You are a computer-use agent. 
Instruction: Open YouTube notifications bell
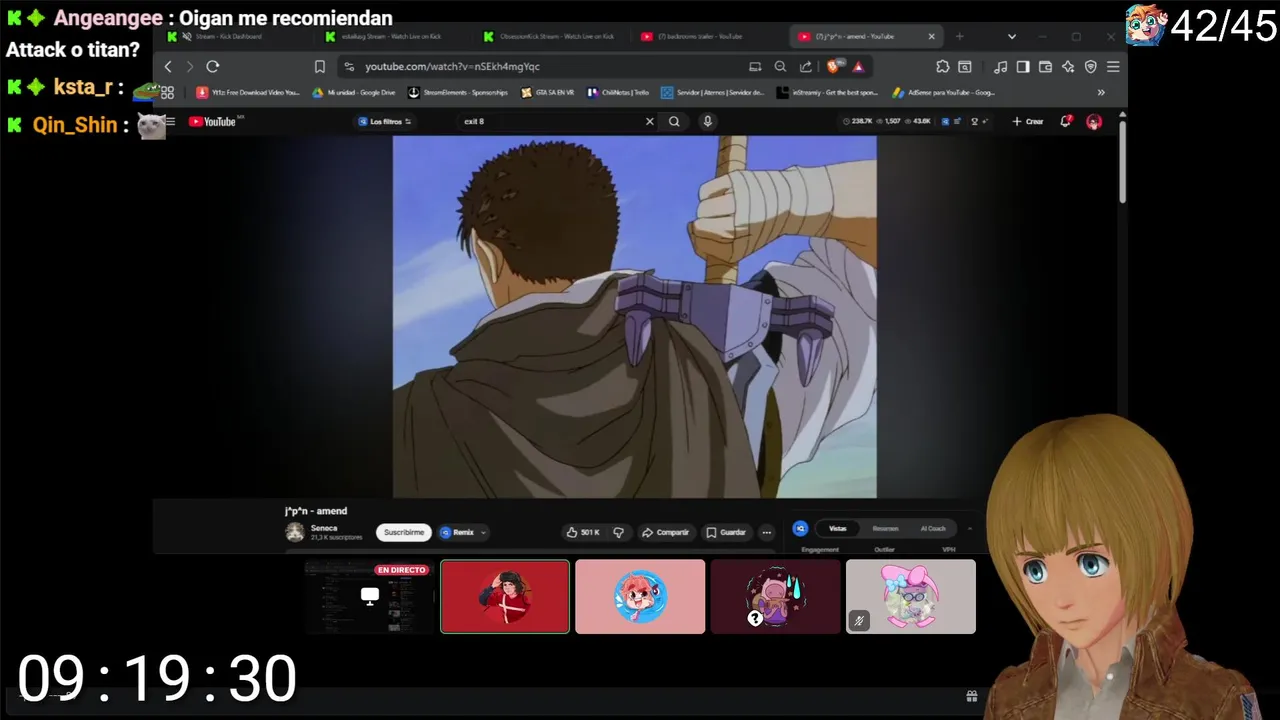1066,122
